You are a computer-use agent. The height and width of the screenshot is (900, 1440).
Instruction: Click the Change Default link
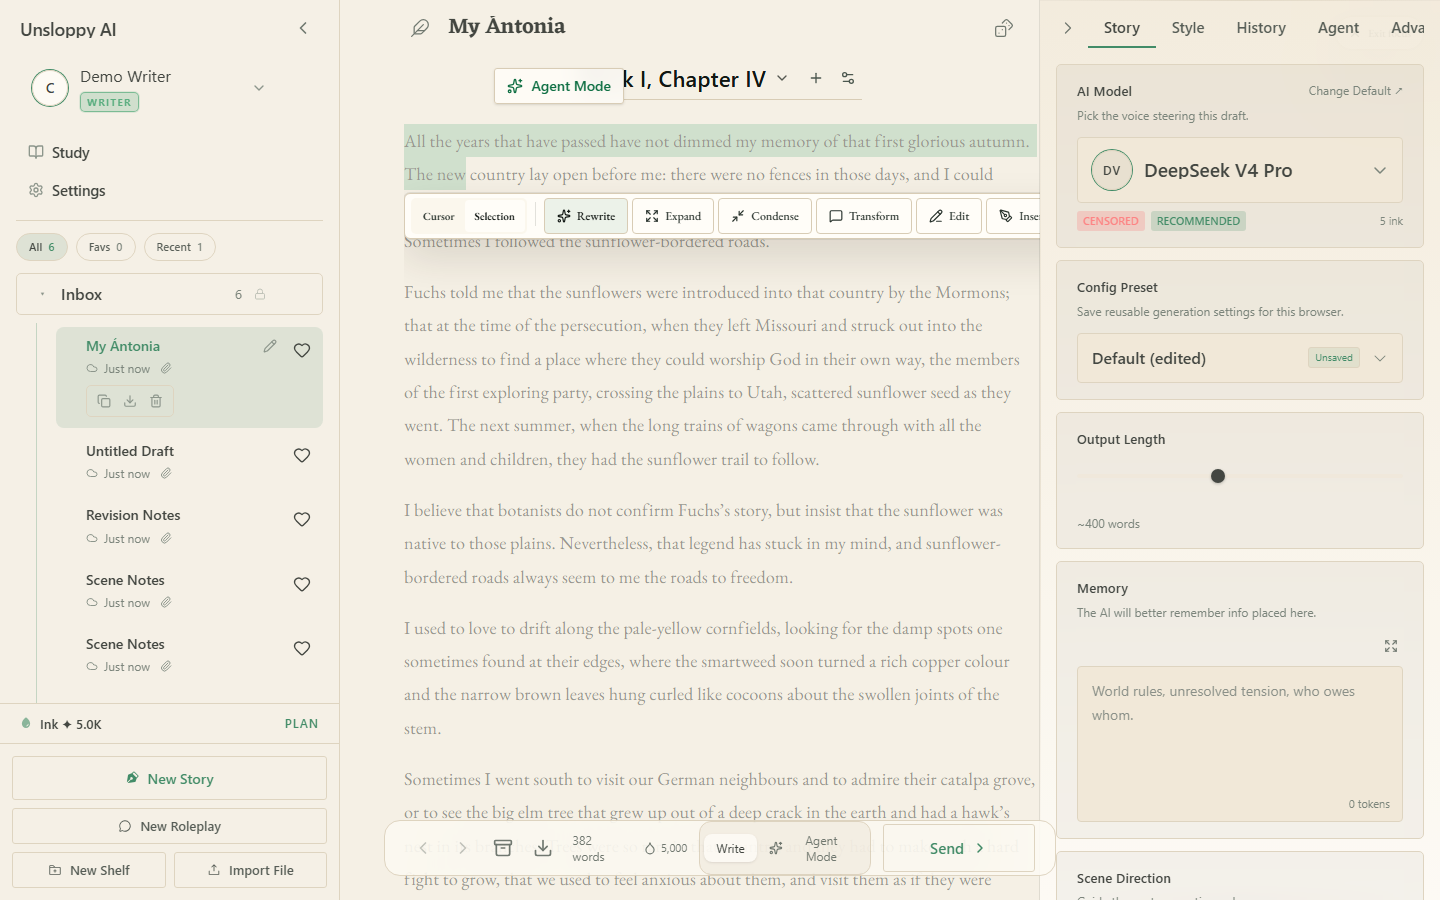pos(1355,91)
